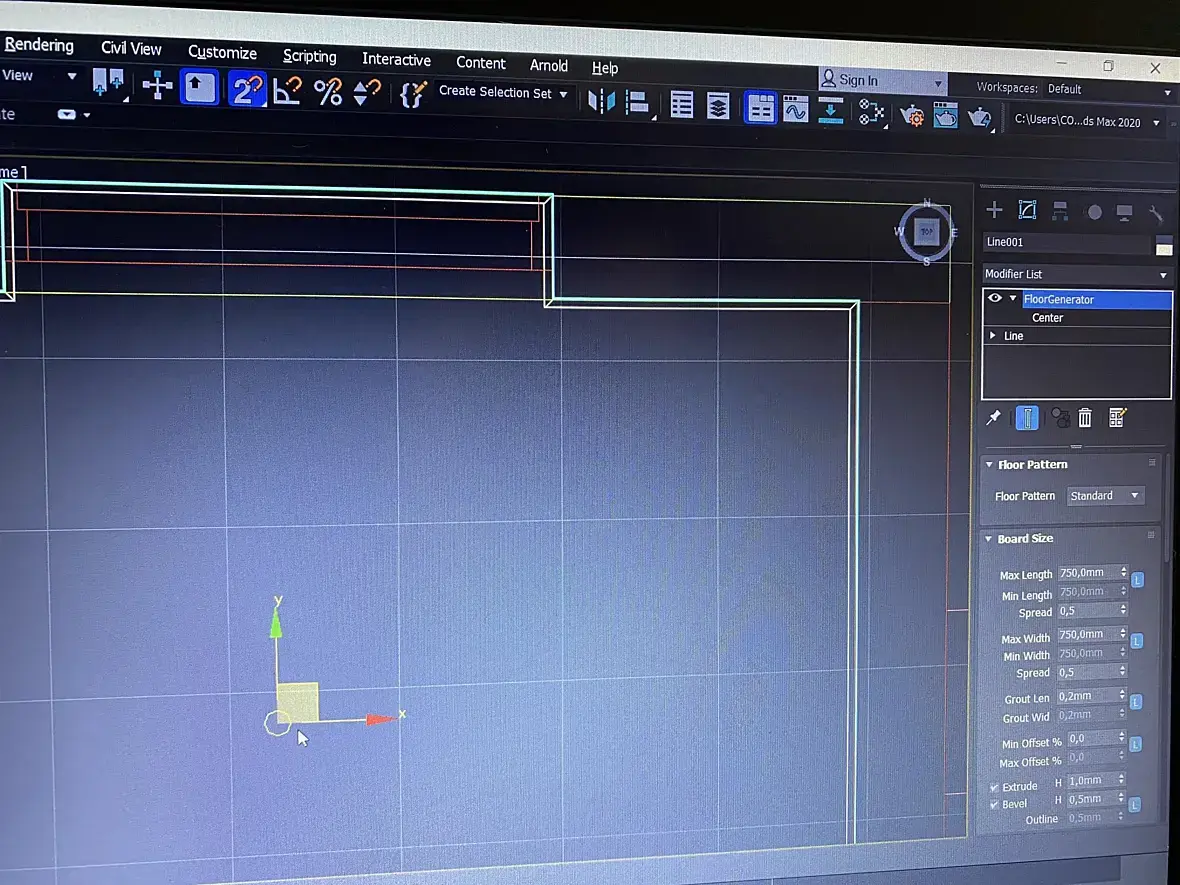Toggle lock beside Max Width
1180x885 pixels.
(x=1136, y=640)
